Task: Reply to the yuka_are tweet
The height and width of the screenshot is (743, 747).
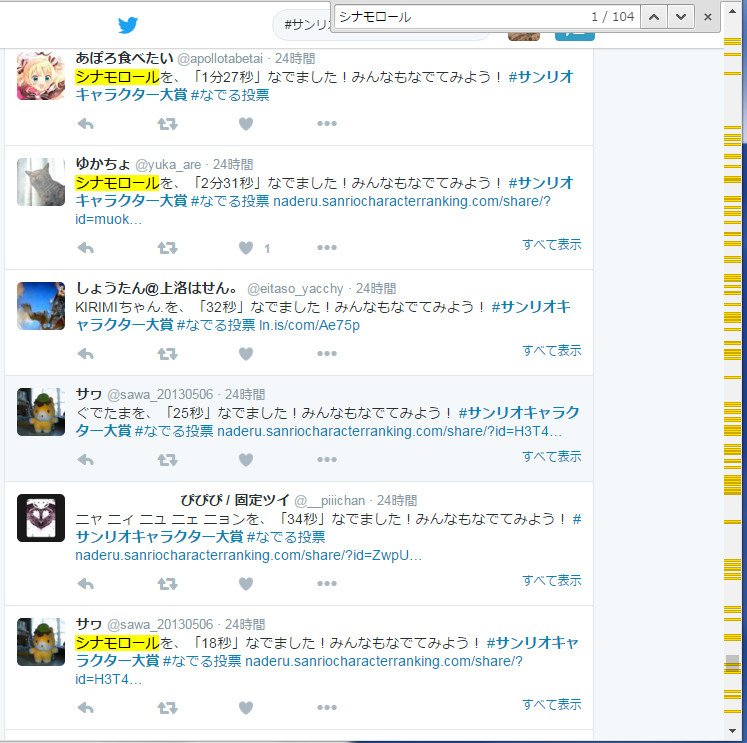Action: click(x=86, y=248)
